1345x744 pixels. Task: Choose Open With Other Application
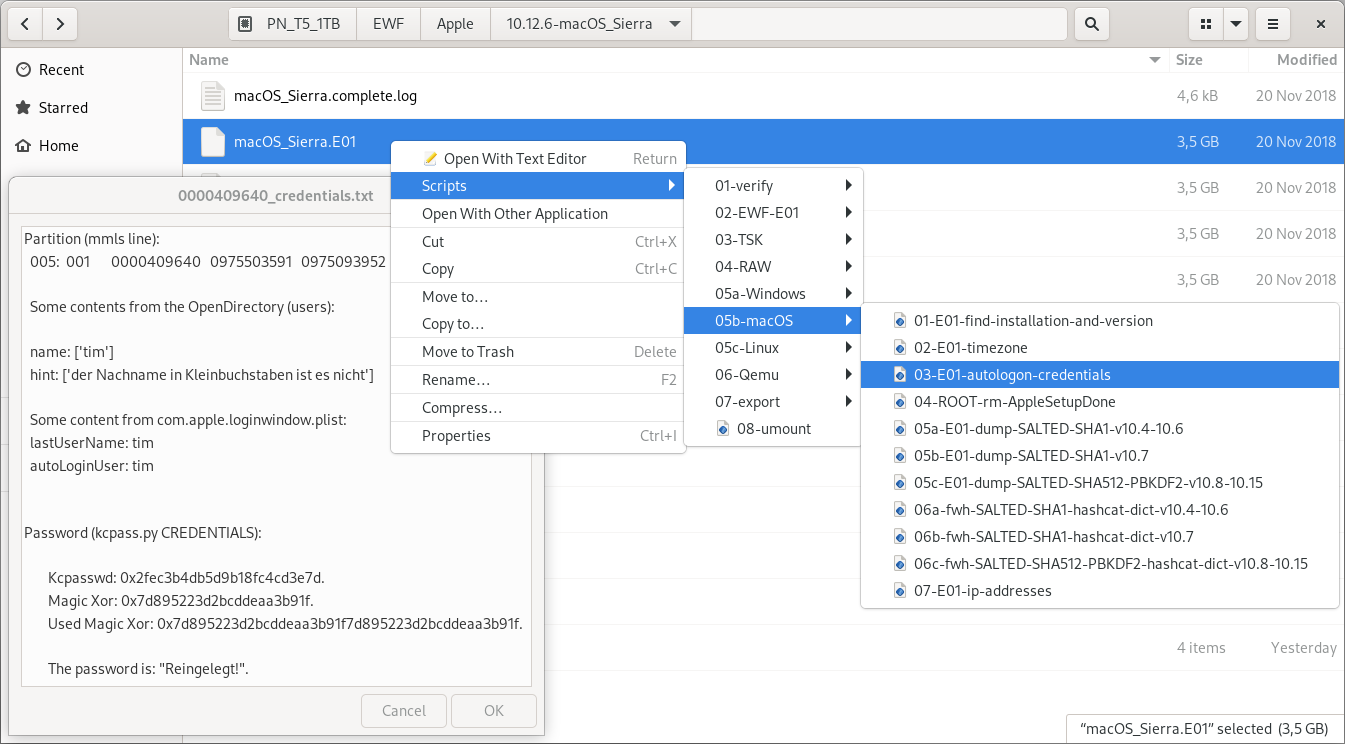[538, 214]
